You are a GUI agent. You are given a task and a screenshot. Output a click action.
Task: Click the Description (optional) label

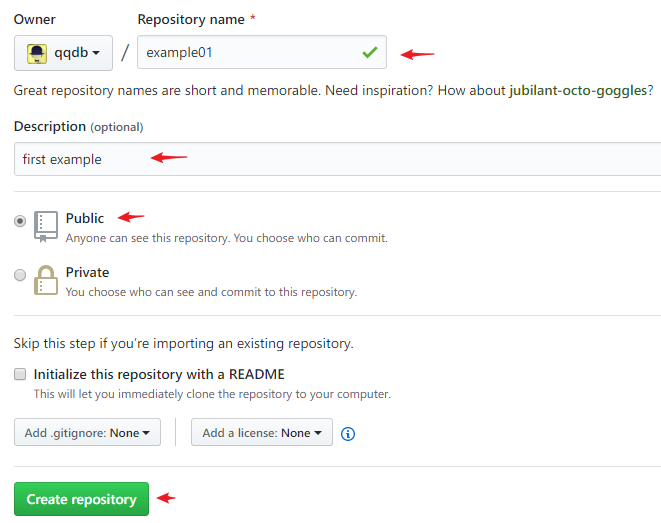pyautogui.click(x=78, y=126)
